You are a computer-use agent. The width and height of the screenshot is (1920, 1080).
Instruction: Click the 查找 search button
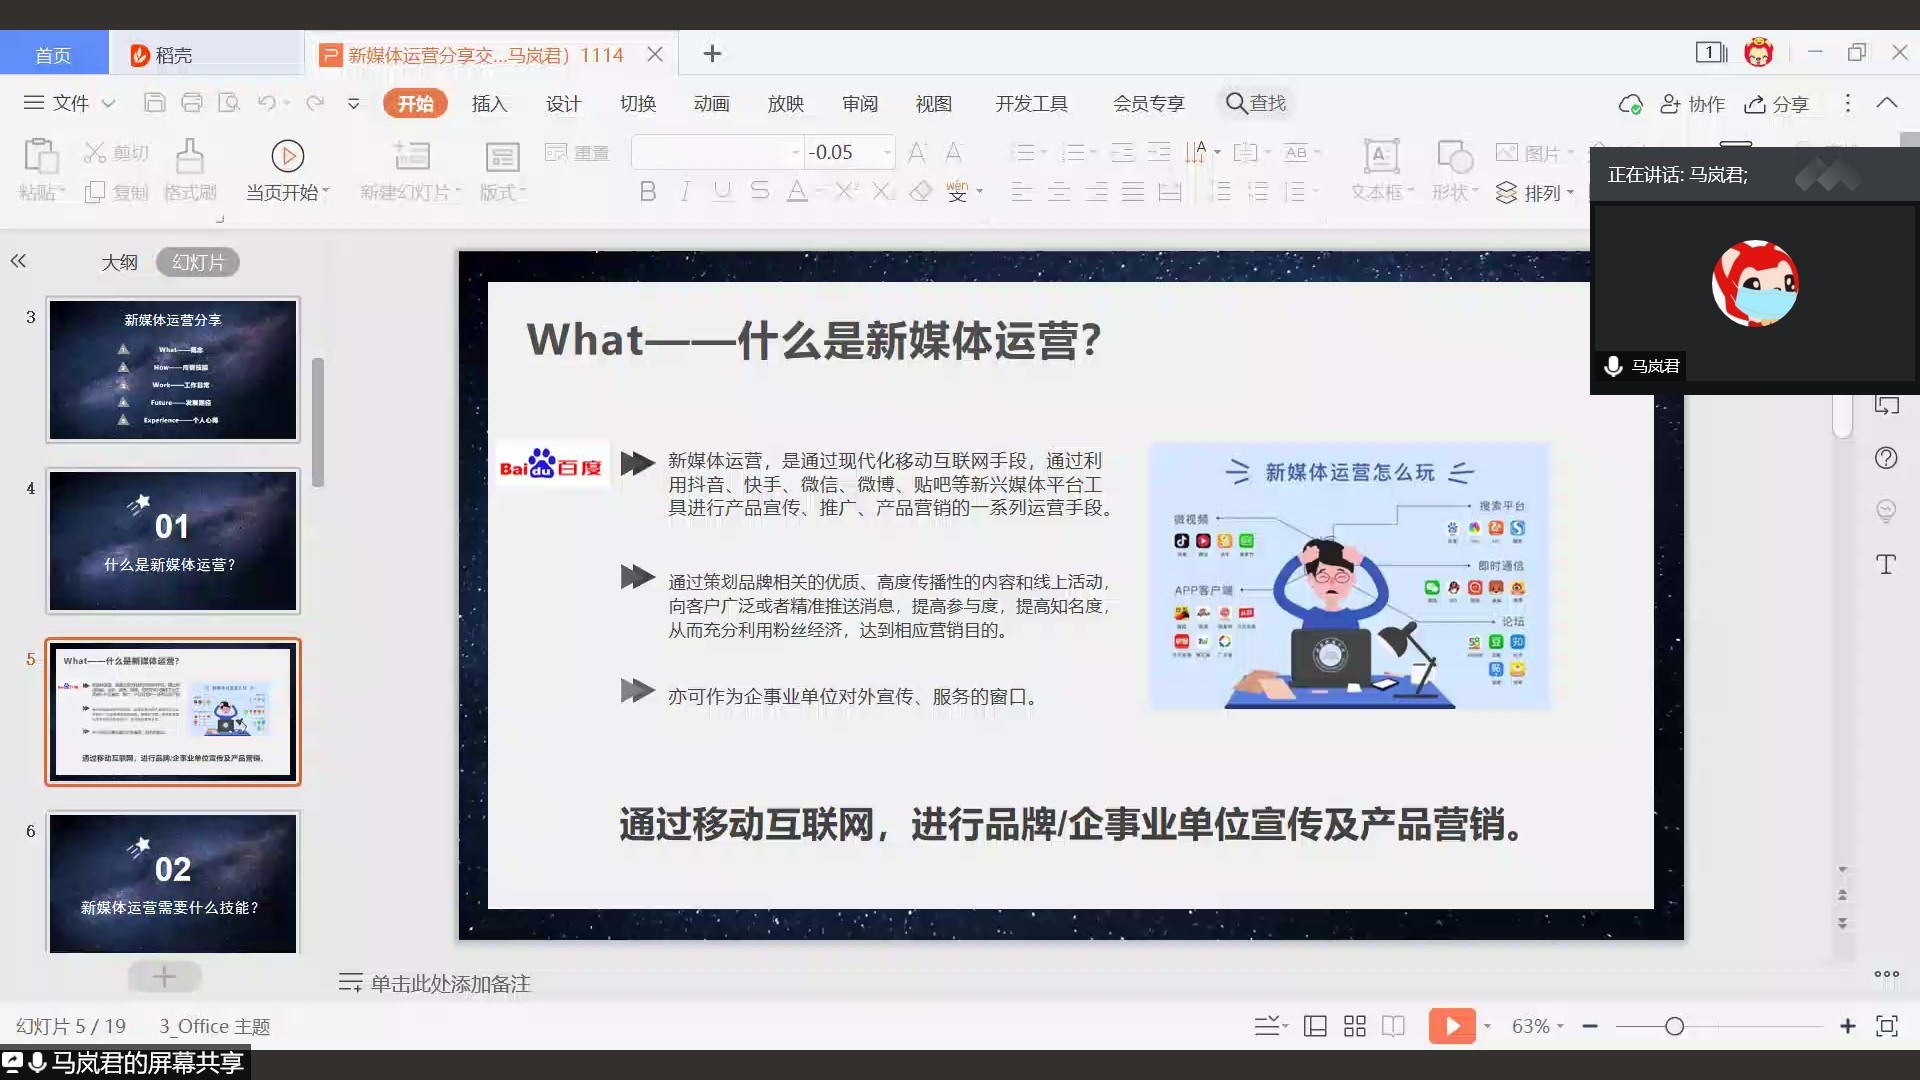[1256, 103]
